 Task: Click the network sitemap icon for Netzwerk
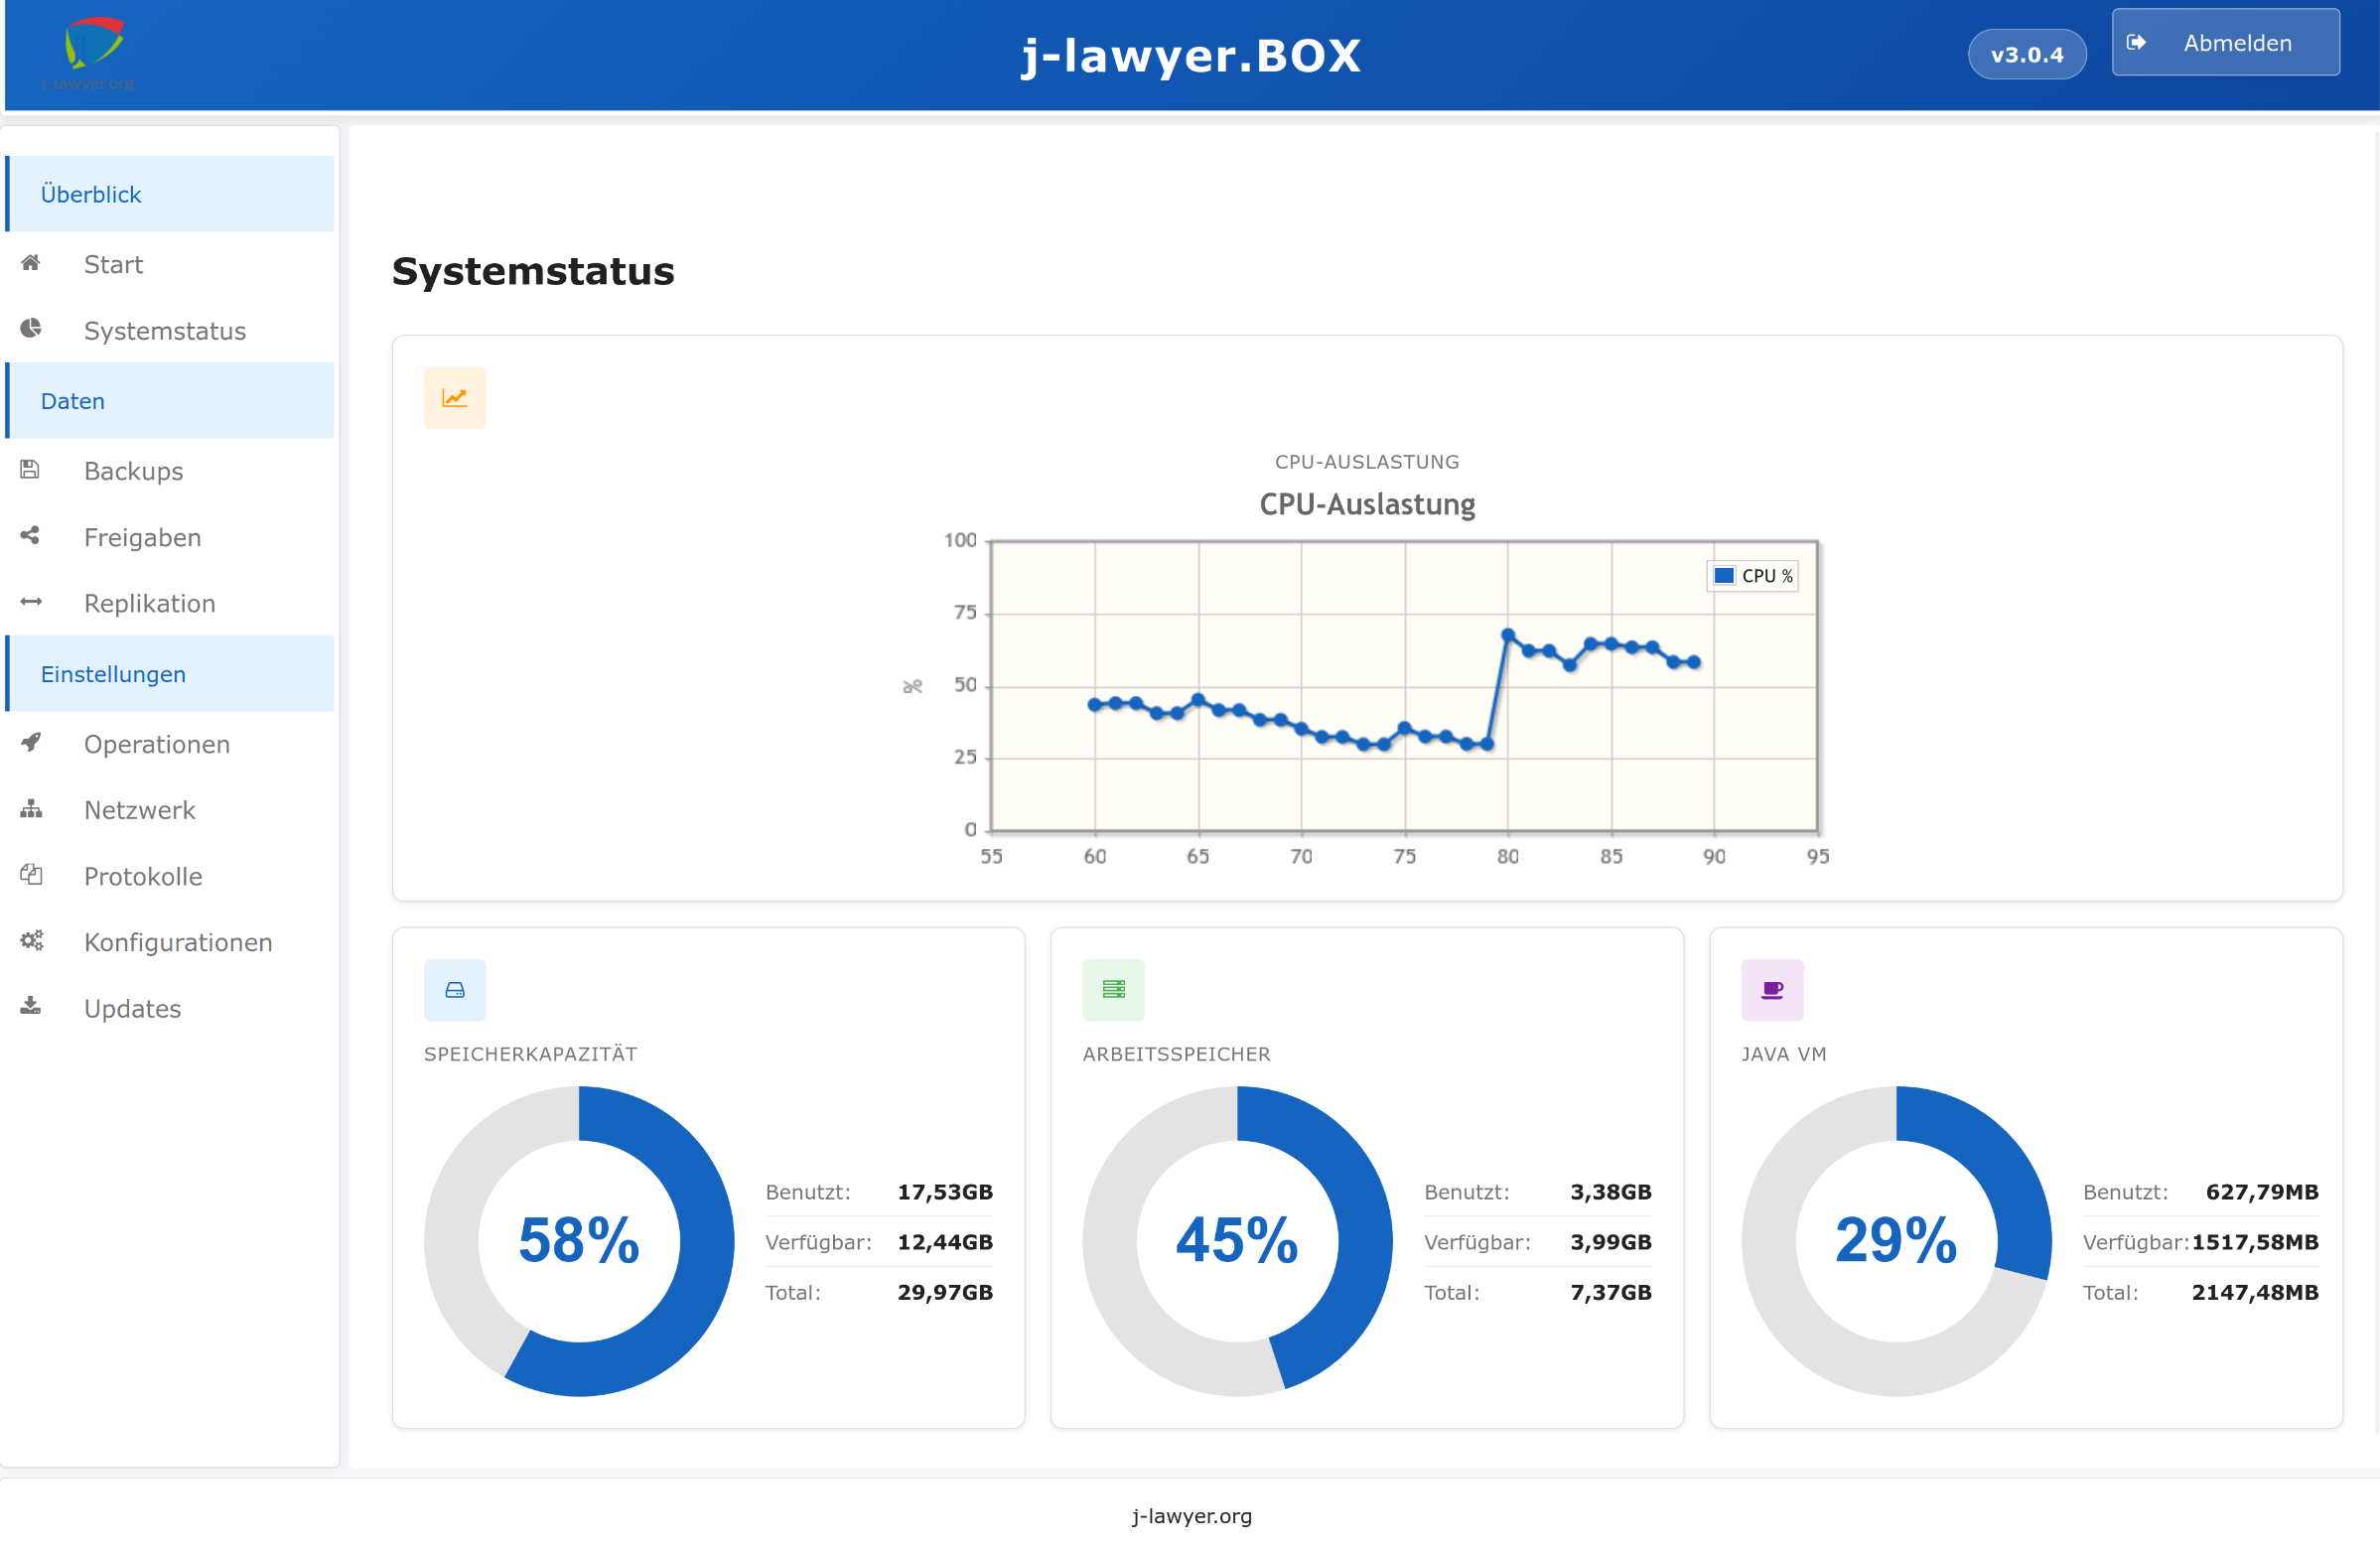[31, 809]
